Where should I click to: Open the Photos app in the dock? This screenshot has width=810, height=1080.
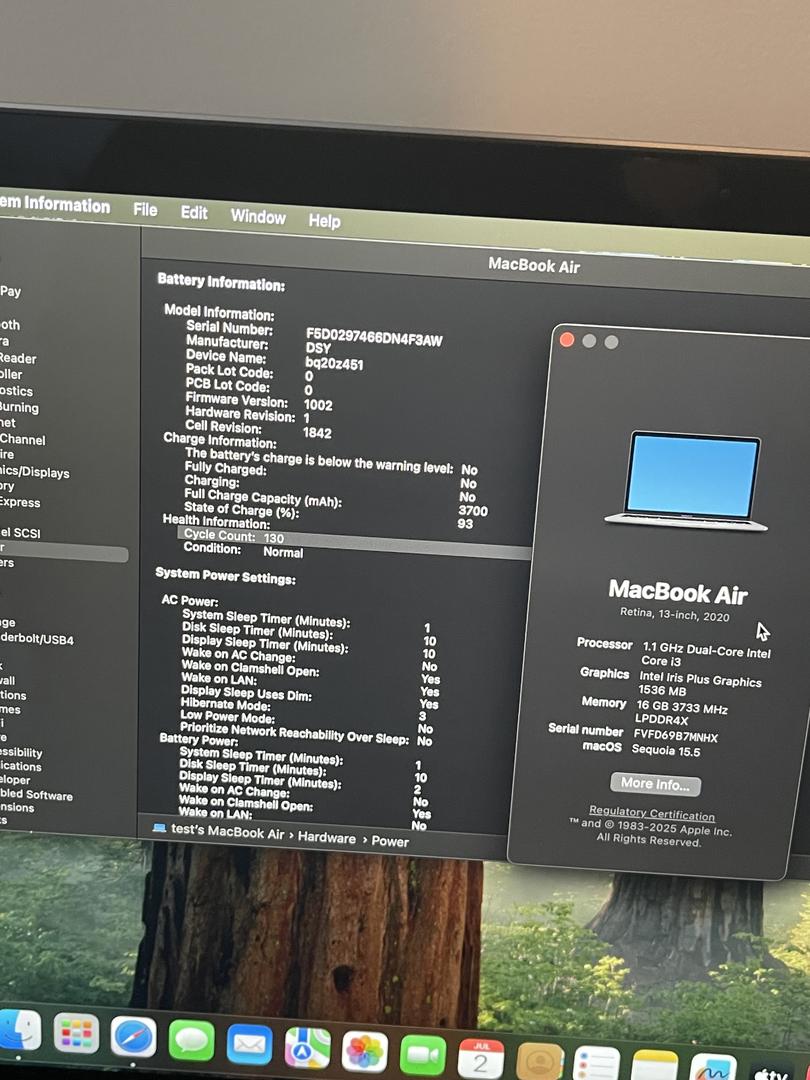(x=365, y=1052)
